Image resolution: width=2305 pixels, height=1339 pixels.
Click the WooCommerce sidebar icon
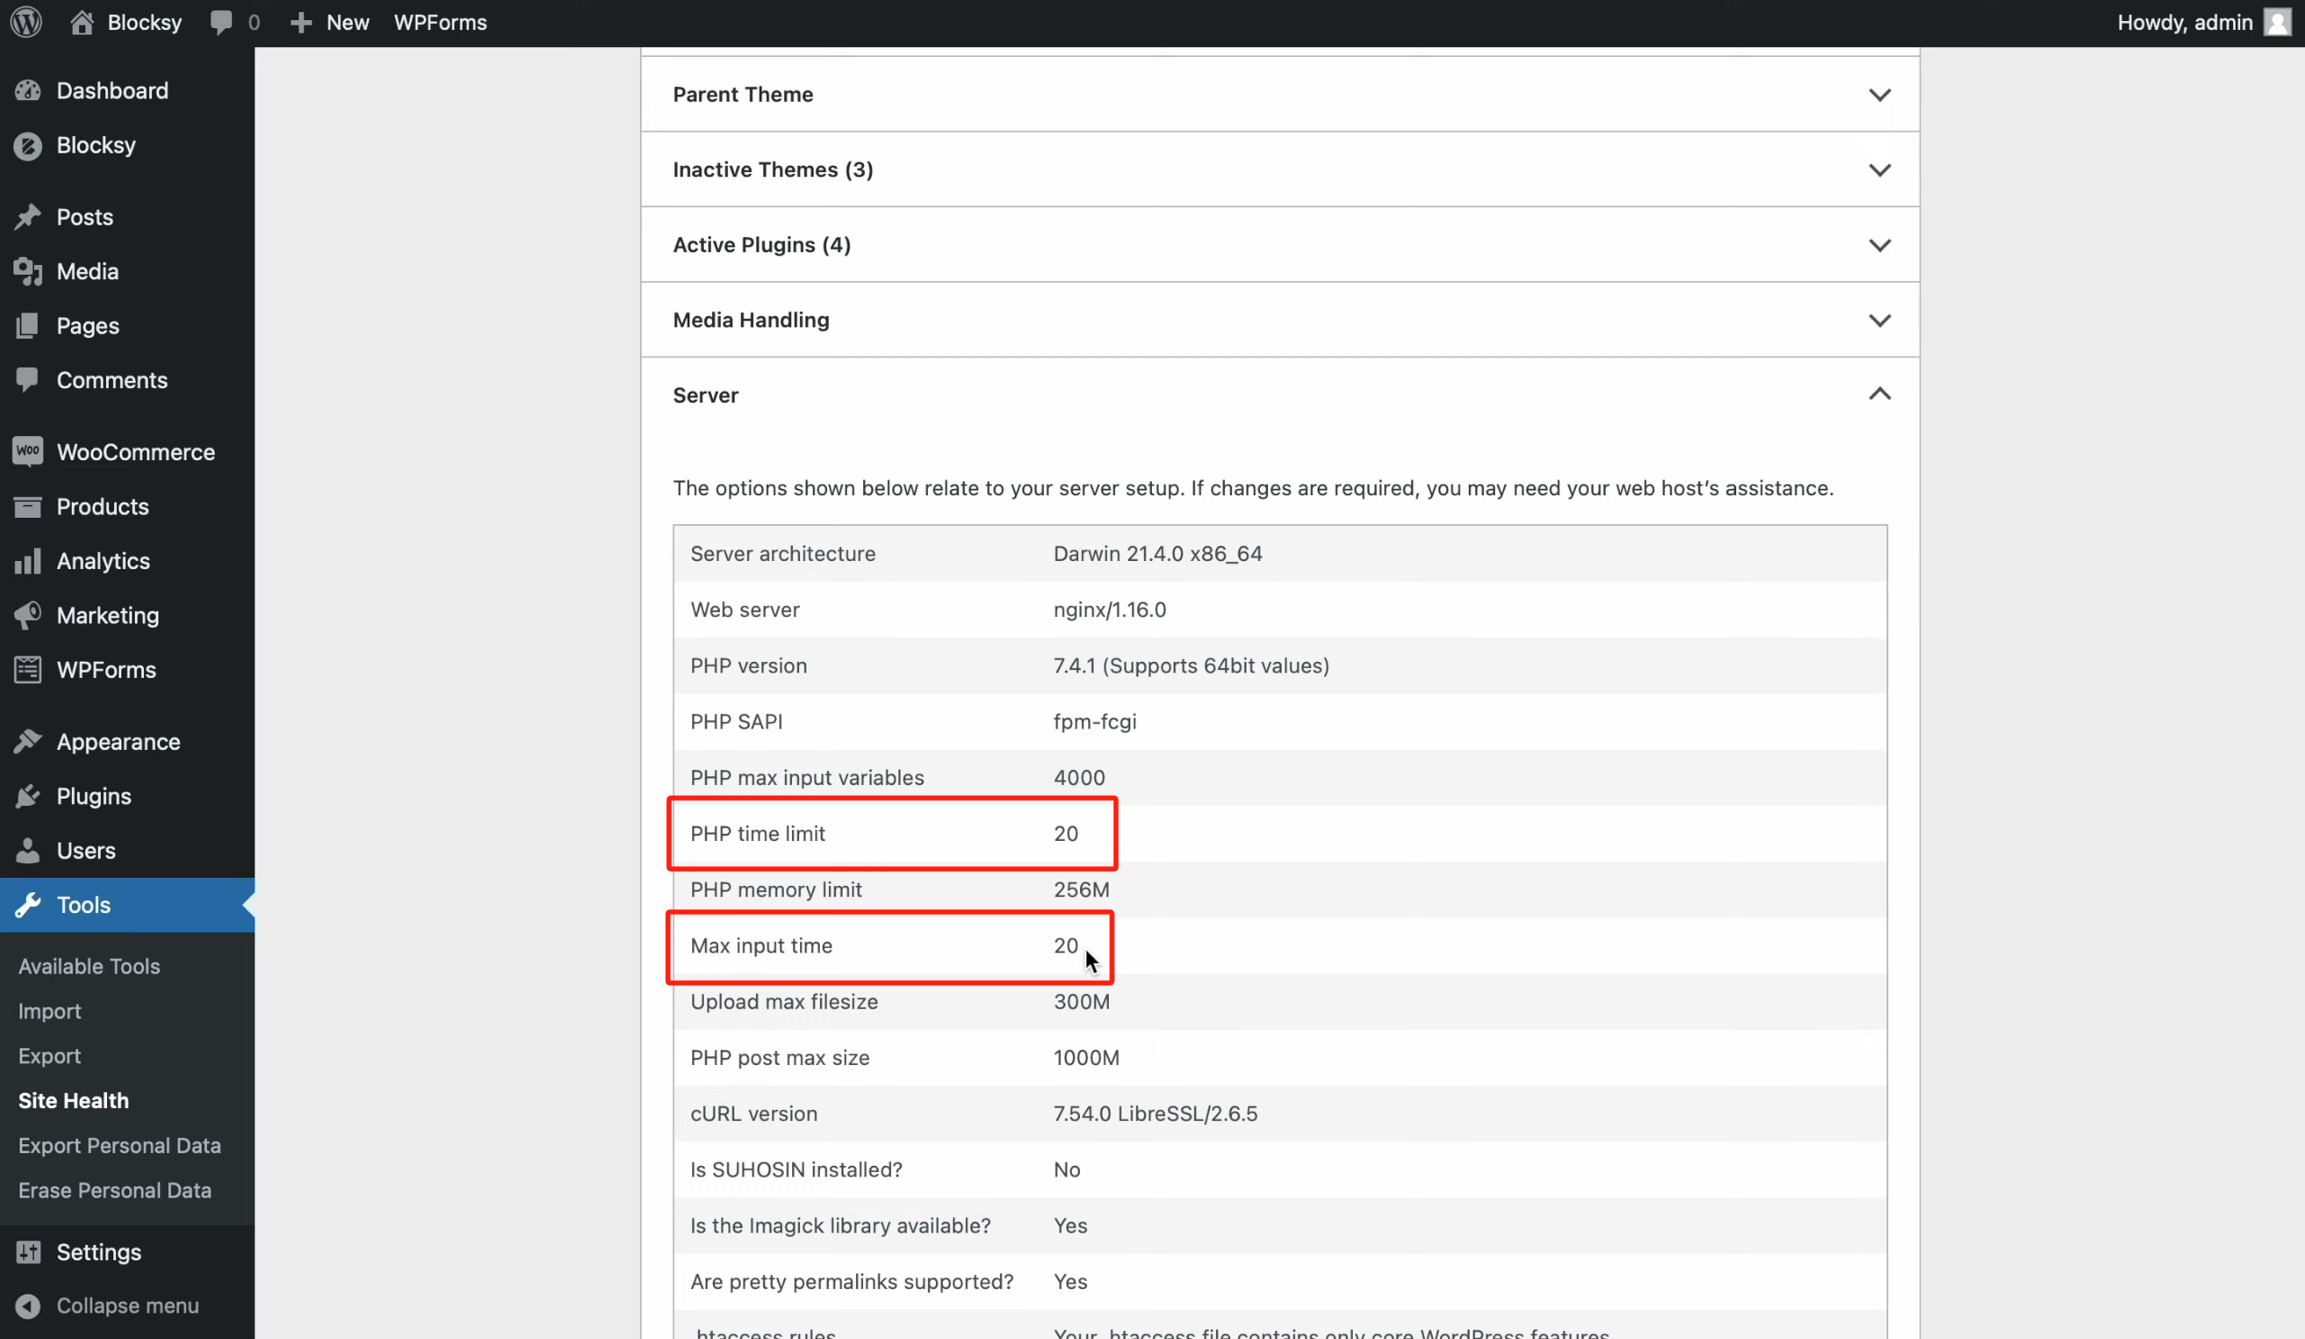point(28,452)
